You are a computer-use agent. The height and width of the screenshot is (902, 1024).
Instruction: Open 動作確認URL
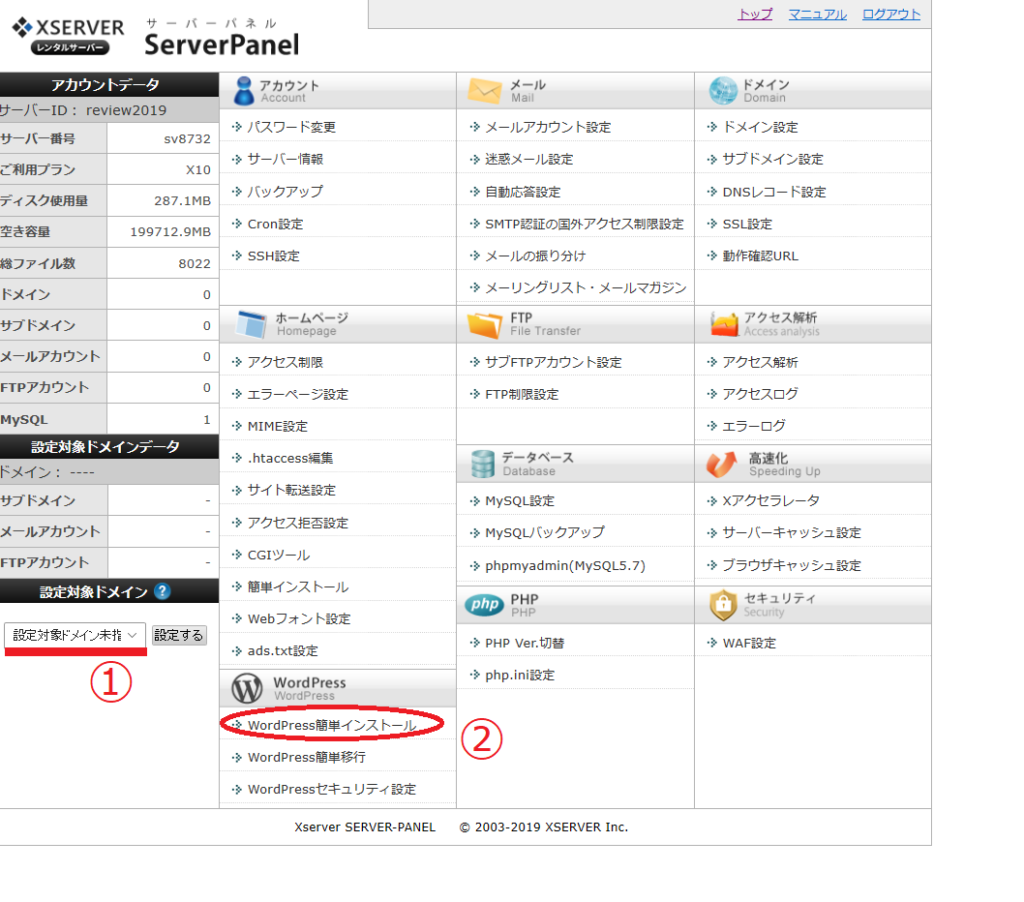[x=760, y=256]
